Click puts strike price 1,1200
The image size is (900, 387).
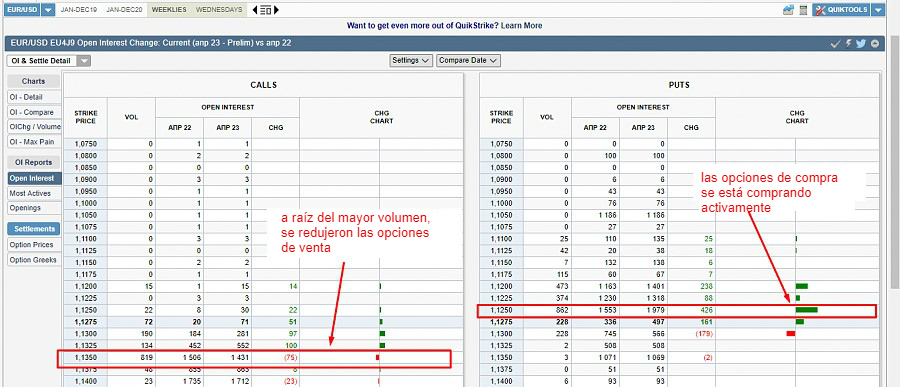pos(501,286)
